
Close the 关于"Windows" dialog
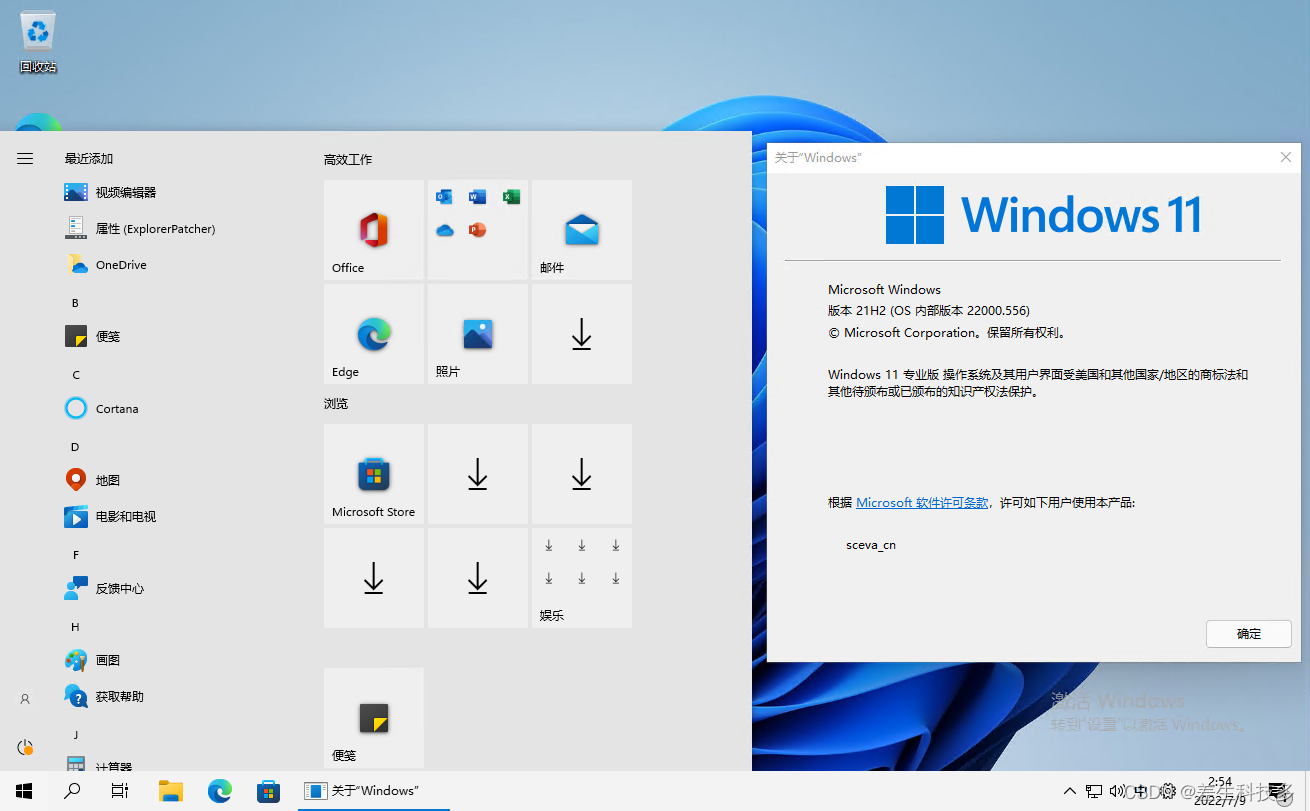coord(1286,157)
